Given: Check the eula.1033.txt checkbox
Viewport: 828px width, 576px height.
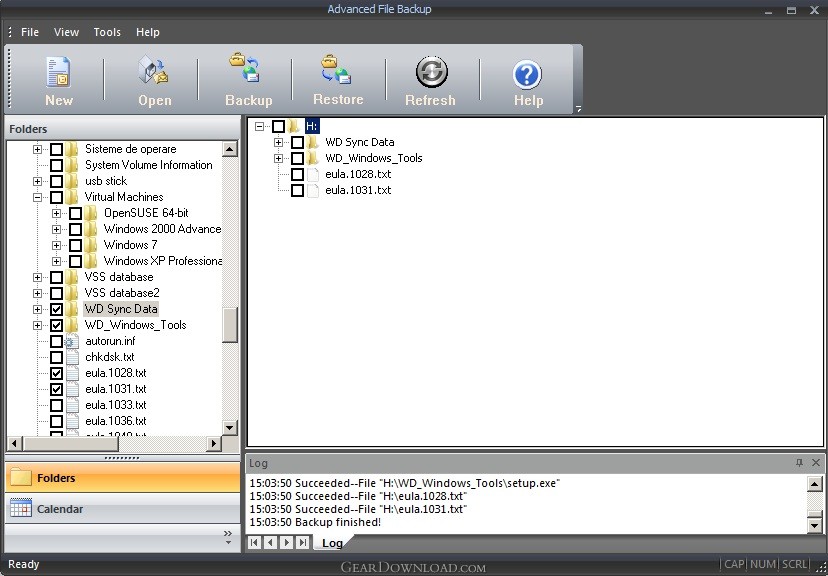Looking at the screenshot, I should click(x=56, y=405).
